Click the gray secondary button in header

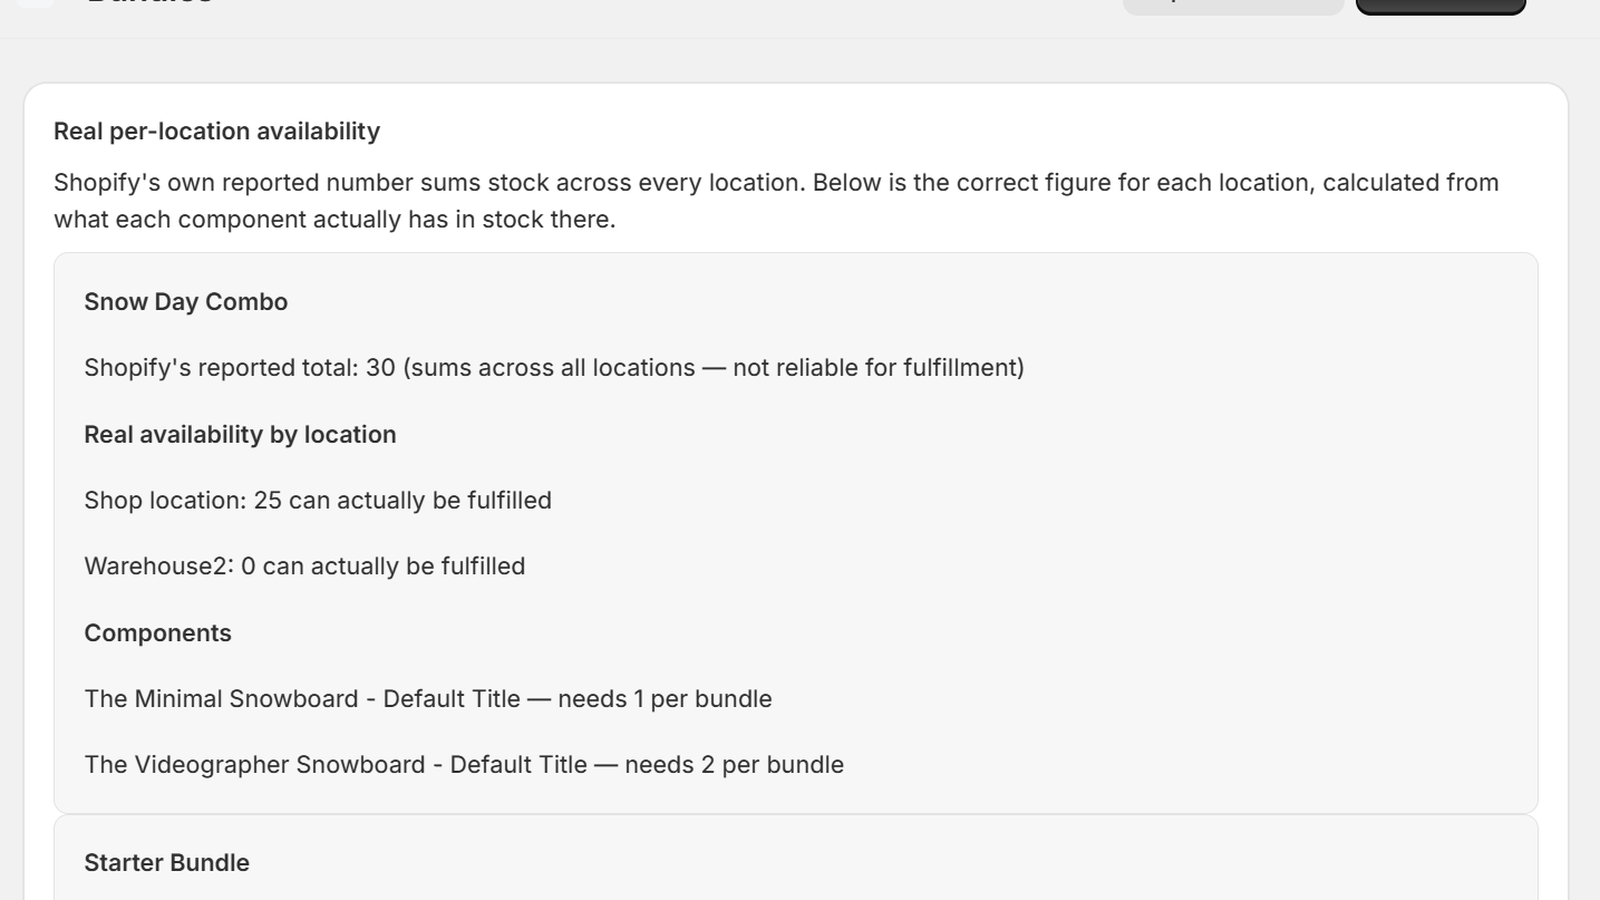pyautogui.click(x=1233, y=7)
